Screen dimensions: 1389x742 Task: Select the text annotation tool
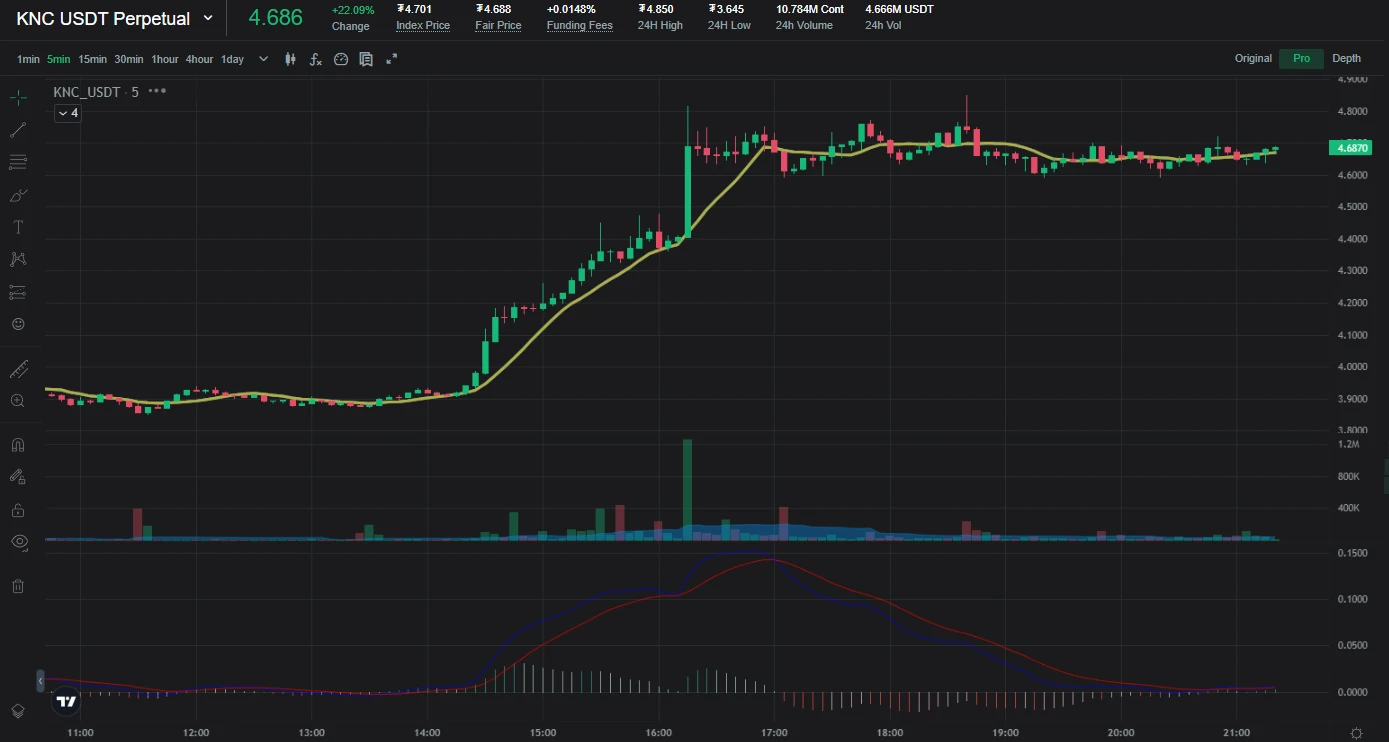coord(18,227)
